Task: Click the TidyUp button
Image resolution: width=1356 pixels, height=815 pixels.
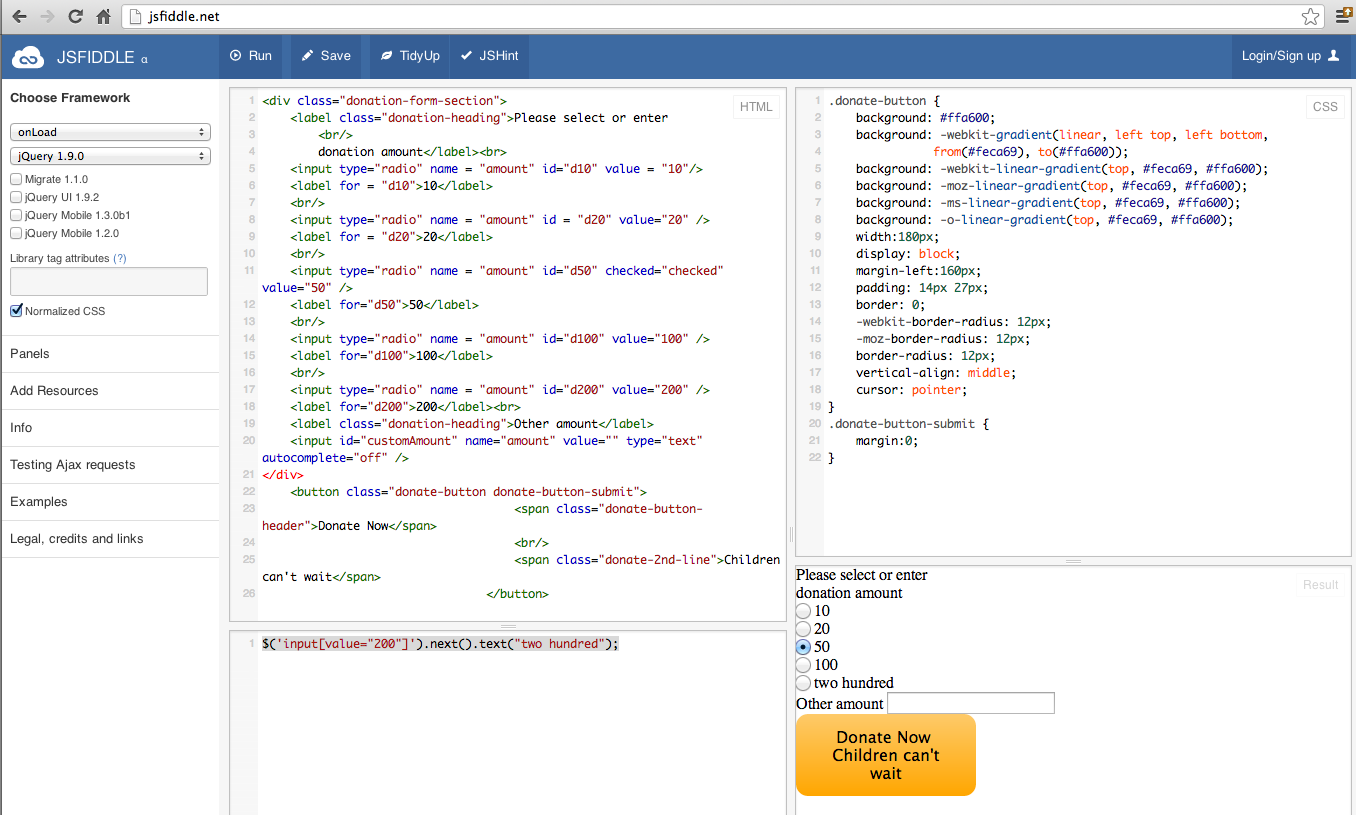Action: (410, 56)
